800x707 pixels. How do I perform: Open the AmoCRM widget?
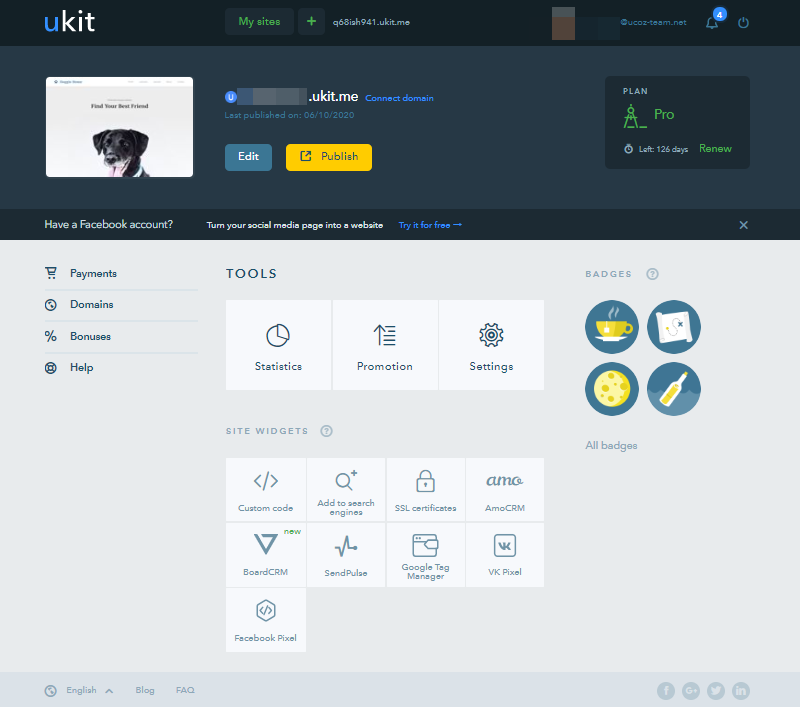click(x=505, y=489)
